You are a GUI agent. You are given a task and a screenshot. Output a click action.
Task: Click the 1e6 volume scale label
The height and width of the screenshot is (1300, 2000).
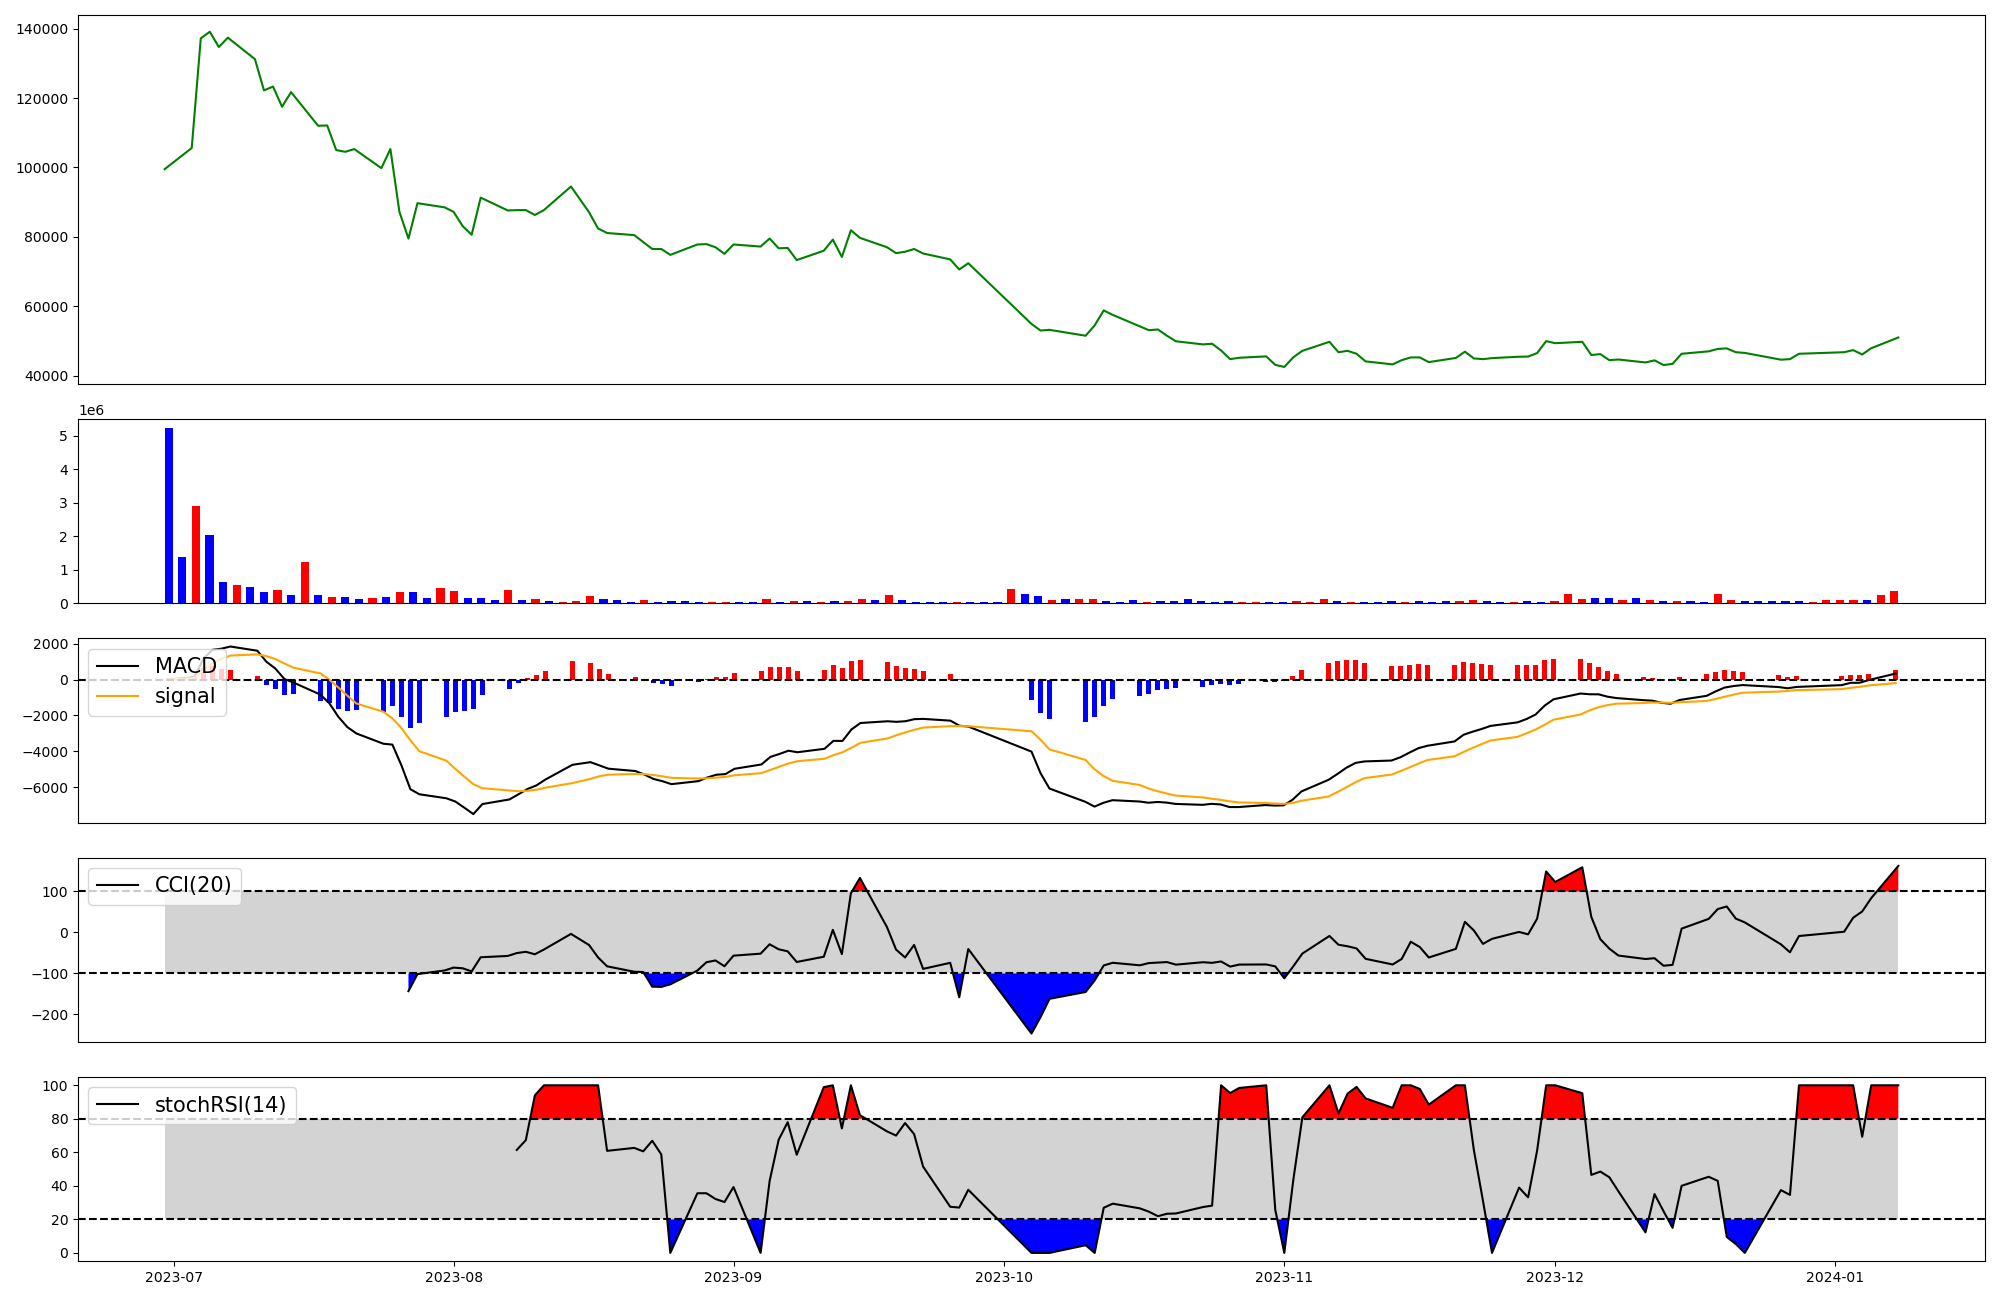[91, 411]
